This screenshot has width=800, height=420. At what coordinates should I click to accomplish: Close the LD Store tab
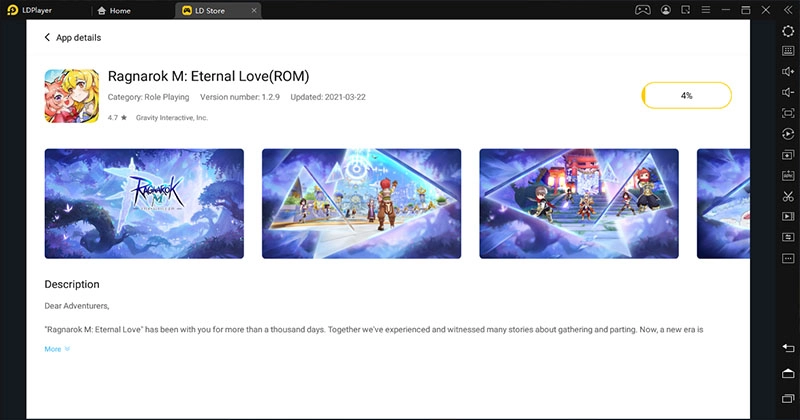[254, 10]
